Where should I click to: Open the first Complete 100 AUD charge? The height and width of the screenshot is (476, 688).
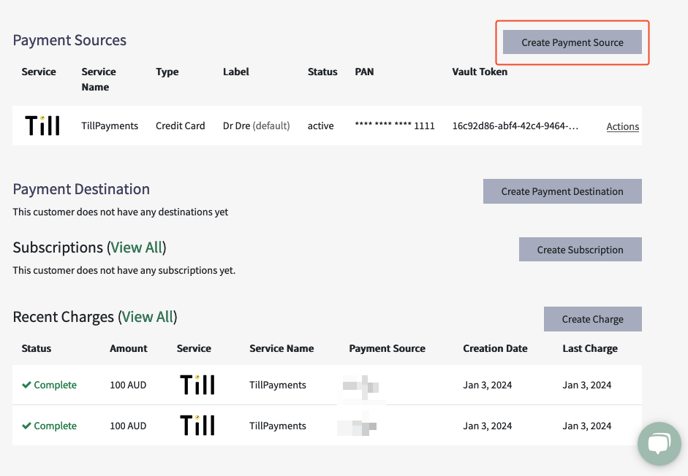coord(327,385)
